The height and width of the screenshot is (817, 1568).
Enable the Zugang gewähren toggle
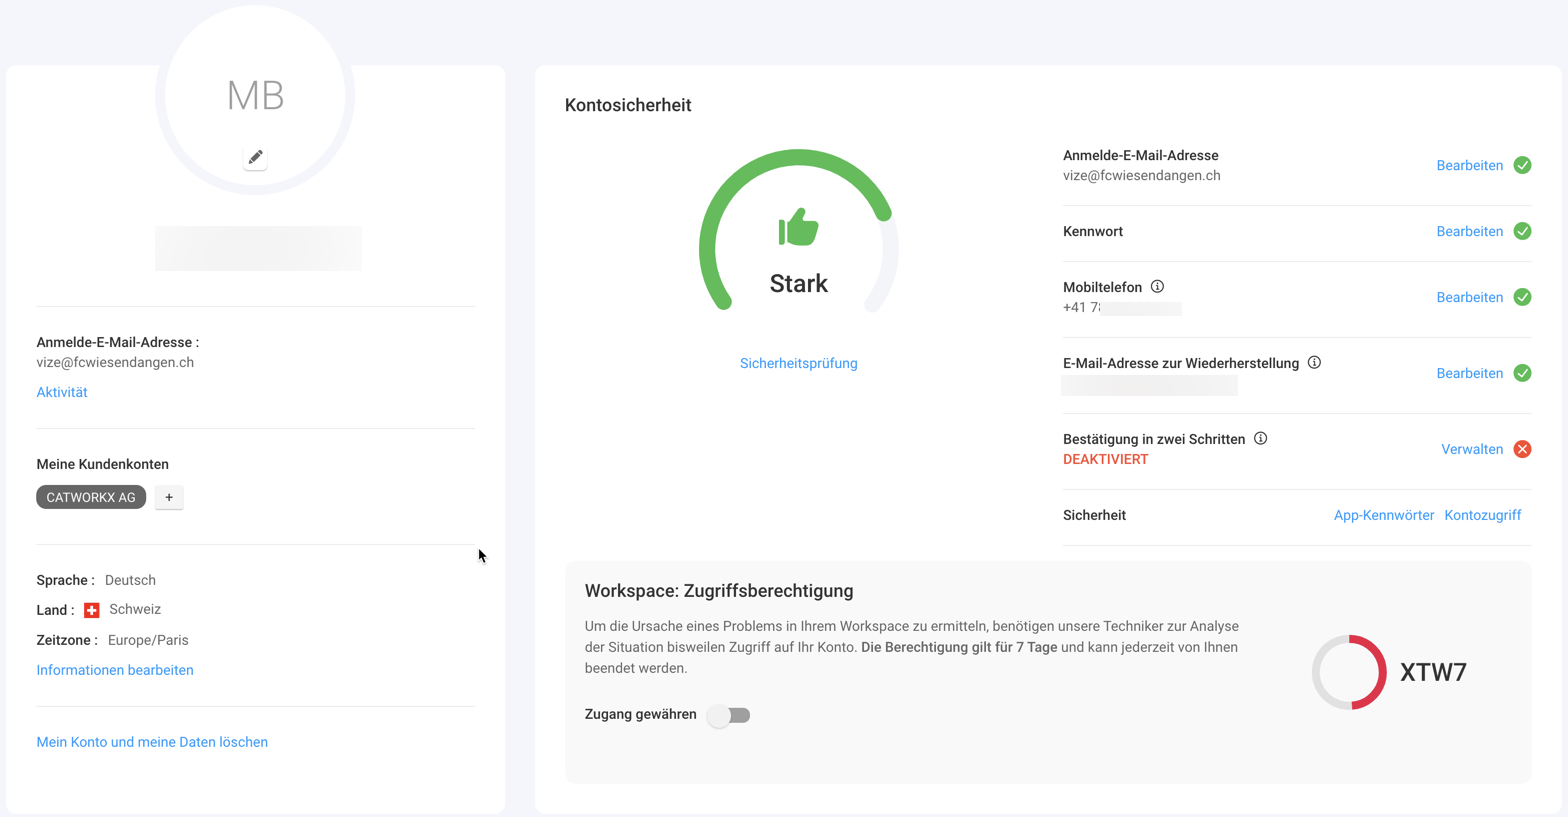728,715
